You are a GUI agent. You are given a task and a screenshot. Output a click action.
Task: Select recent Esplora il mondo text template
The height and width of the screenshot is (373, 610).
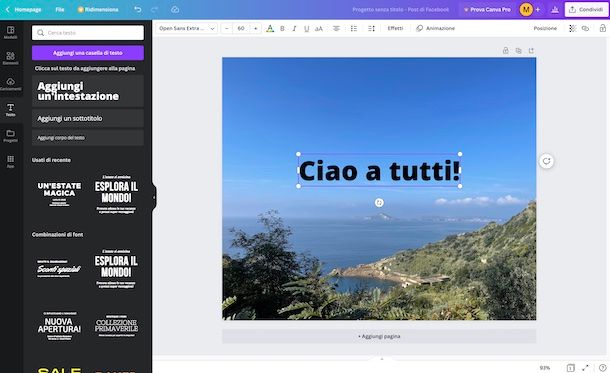[116, 194]
